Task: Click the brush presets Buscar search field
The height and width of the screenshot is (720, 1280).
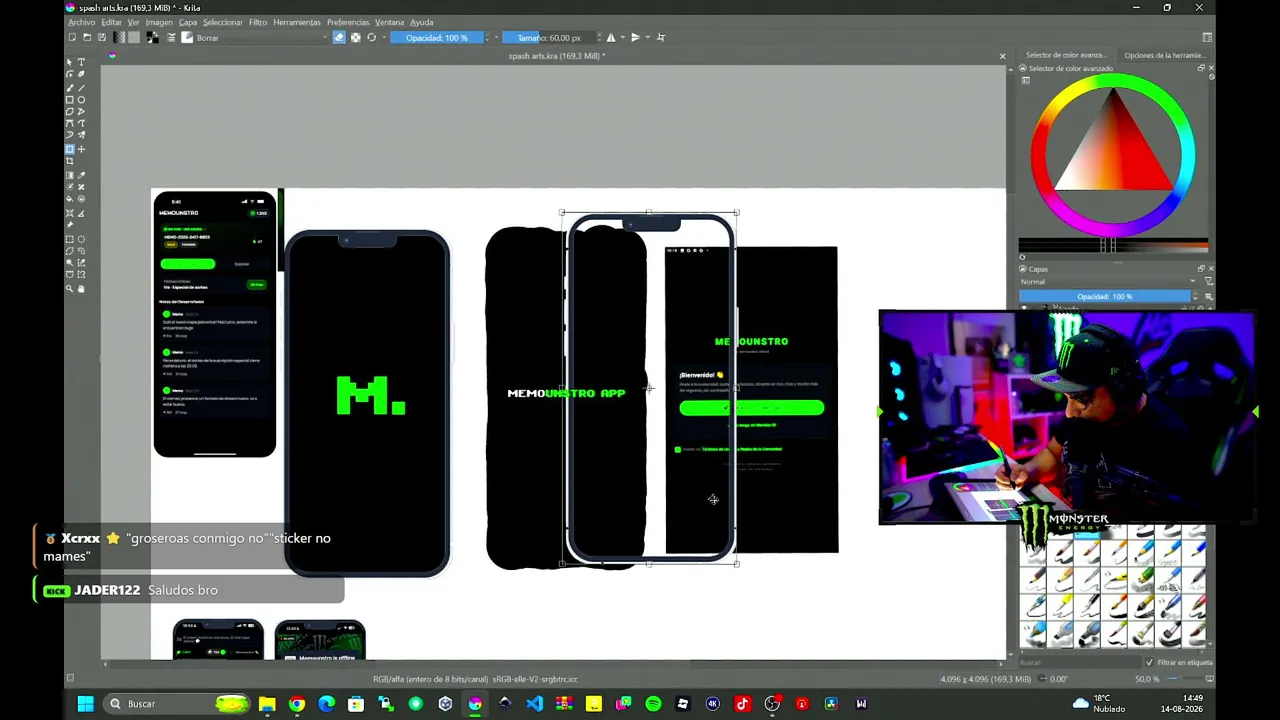Action: click(1078, 662)
